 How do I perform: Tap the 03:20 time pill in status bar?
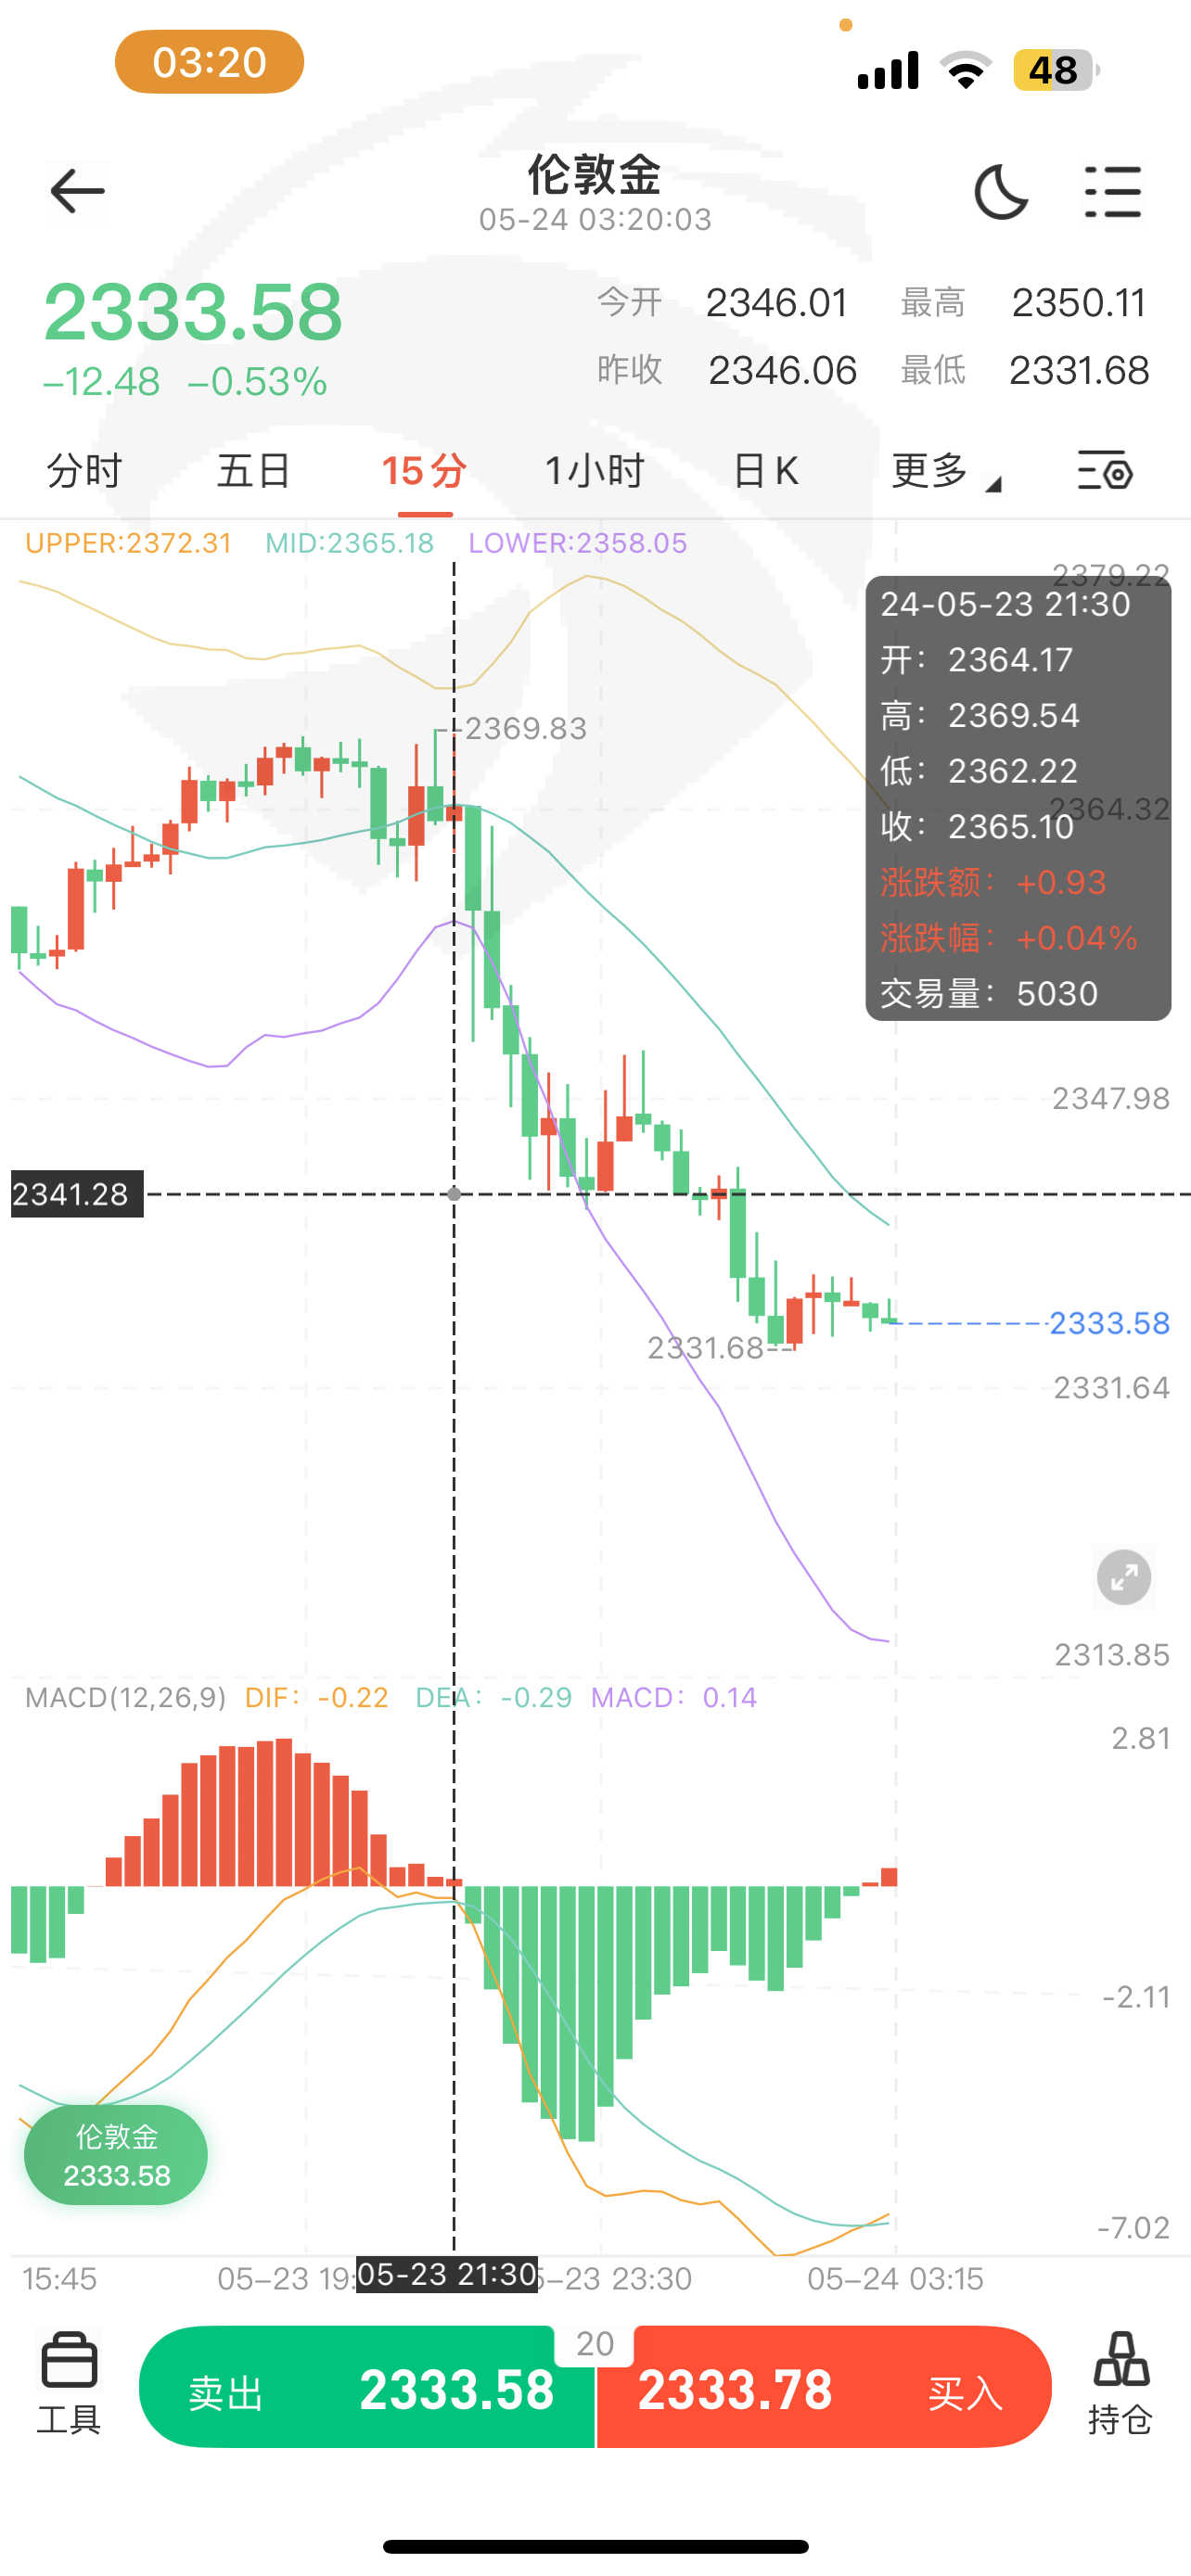tap(209, 62)
